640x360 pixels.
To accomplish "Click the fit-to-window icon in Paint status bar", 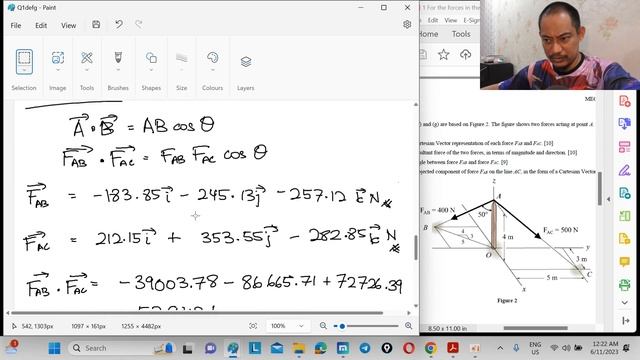I will coord(253,326).
